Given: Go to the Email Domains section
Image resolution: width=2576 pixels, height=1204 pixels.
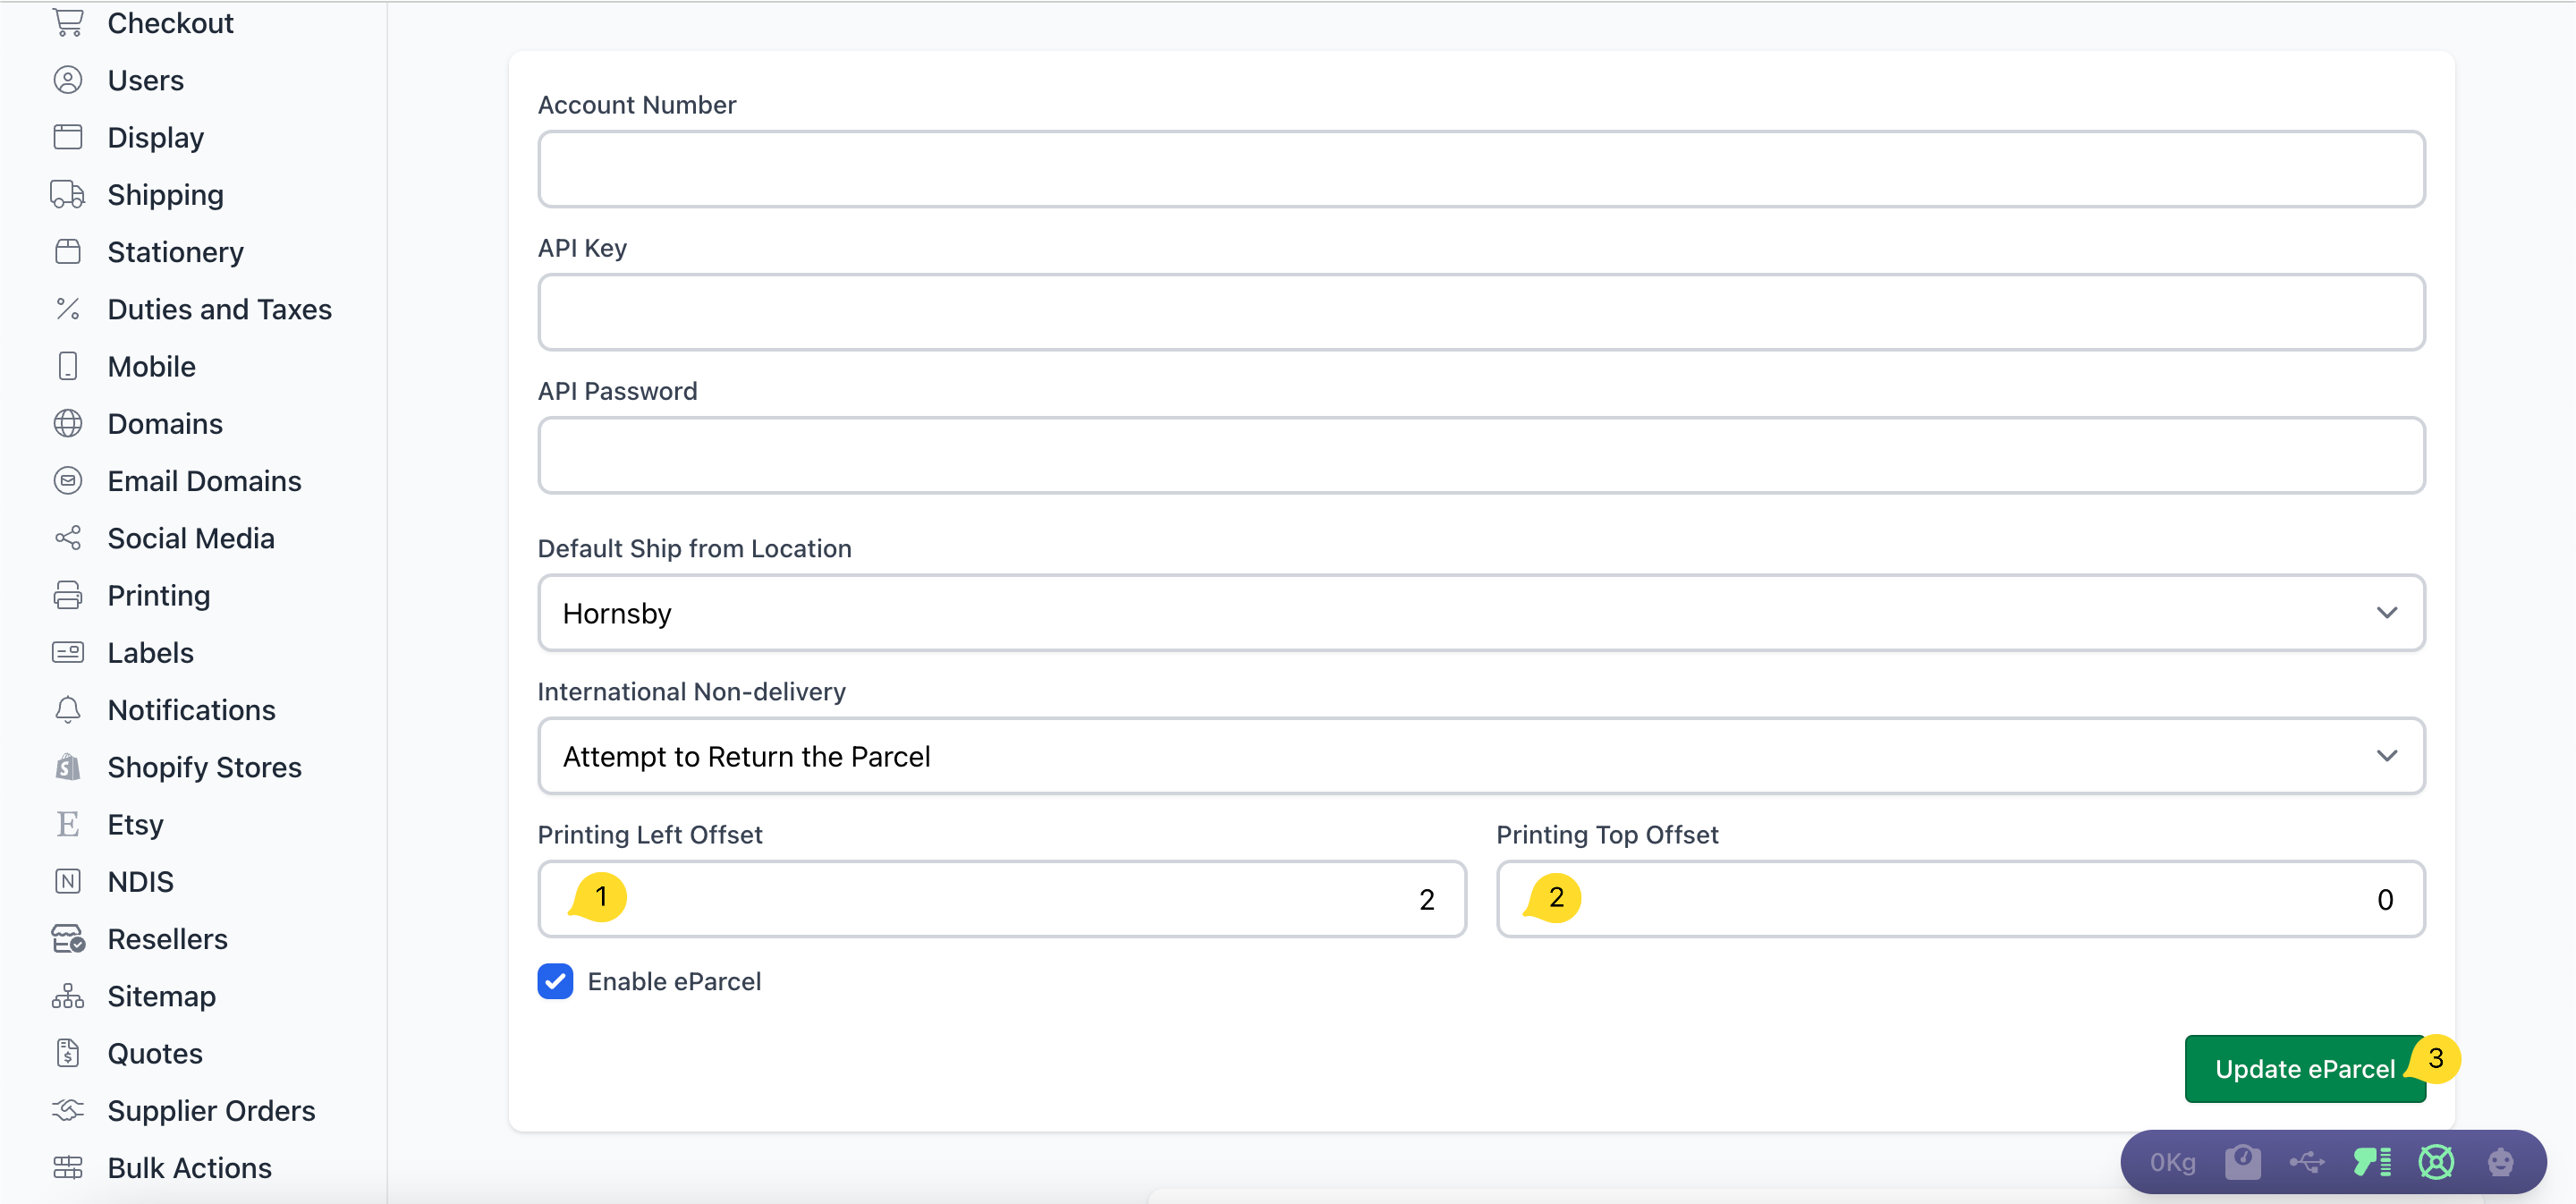Looking at the screenshot, I should tap(204, 481).
